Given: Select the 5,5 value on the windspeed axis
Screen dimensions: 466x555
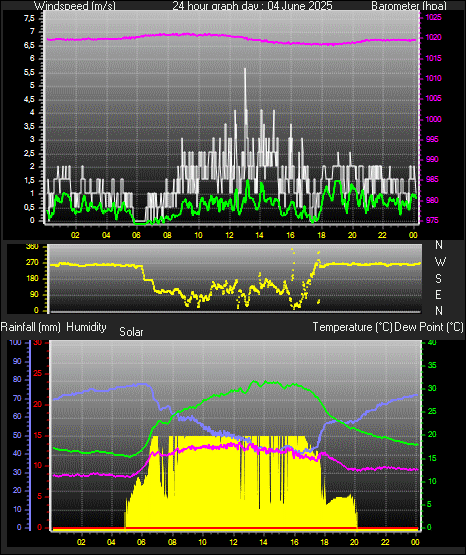Looking at the screenshot, I should point(29,73).
